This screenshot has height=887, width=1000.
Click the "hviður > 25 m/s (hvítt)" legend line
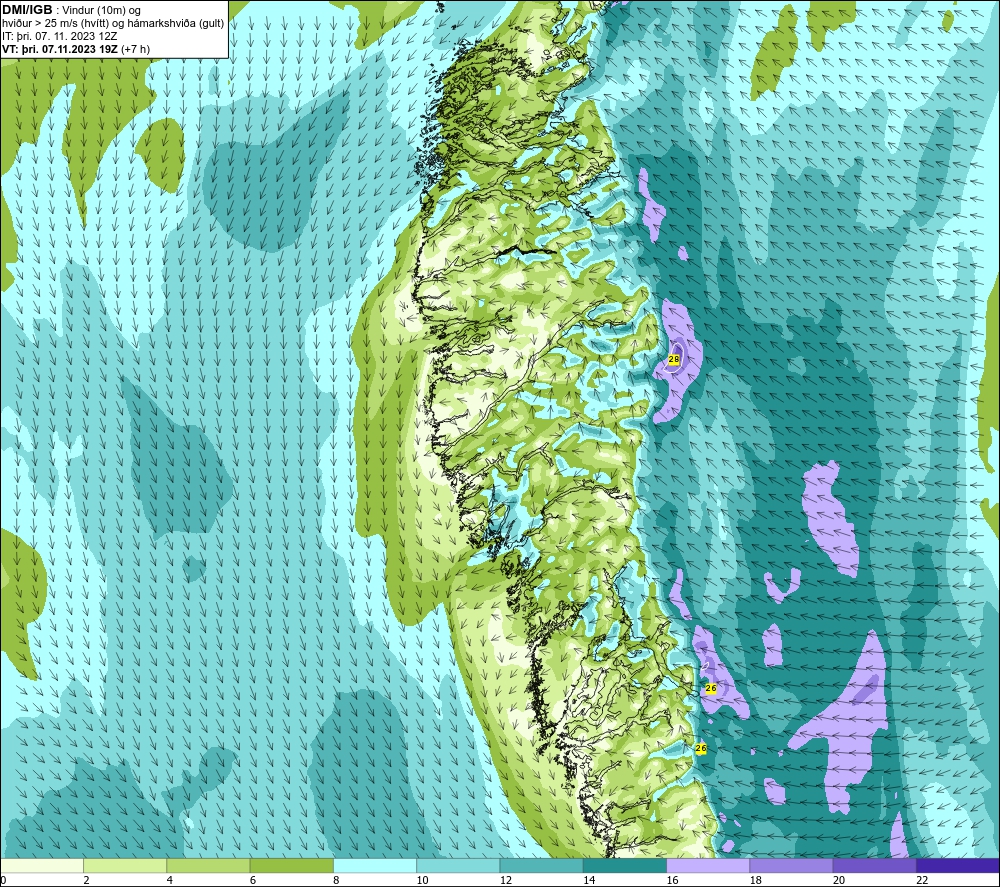coord(113,23)
